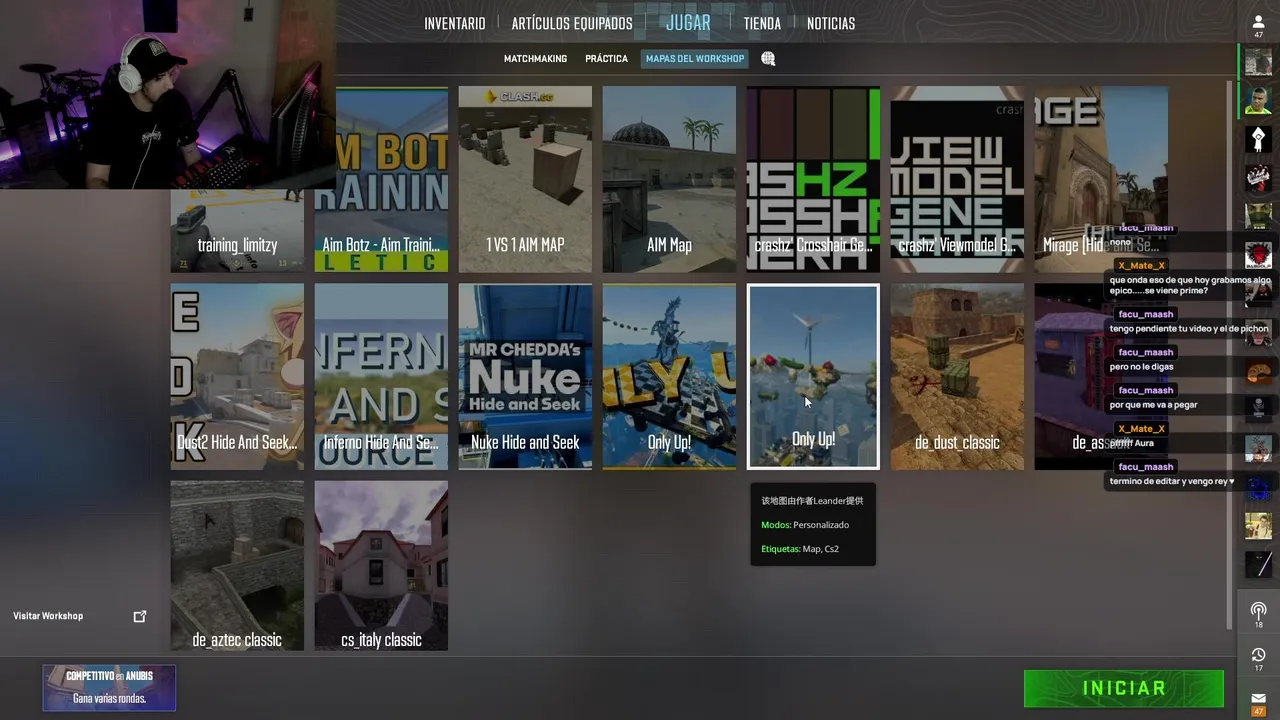1280x720 pixels.
Task: Select Dust2 Hide And Seek map
Action: [x=237, y=377]
